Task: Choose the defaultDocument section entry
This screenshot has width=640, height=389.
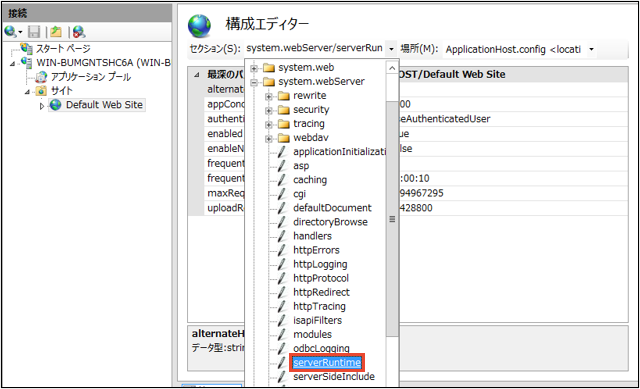Action: 332,208
